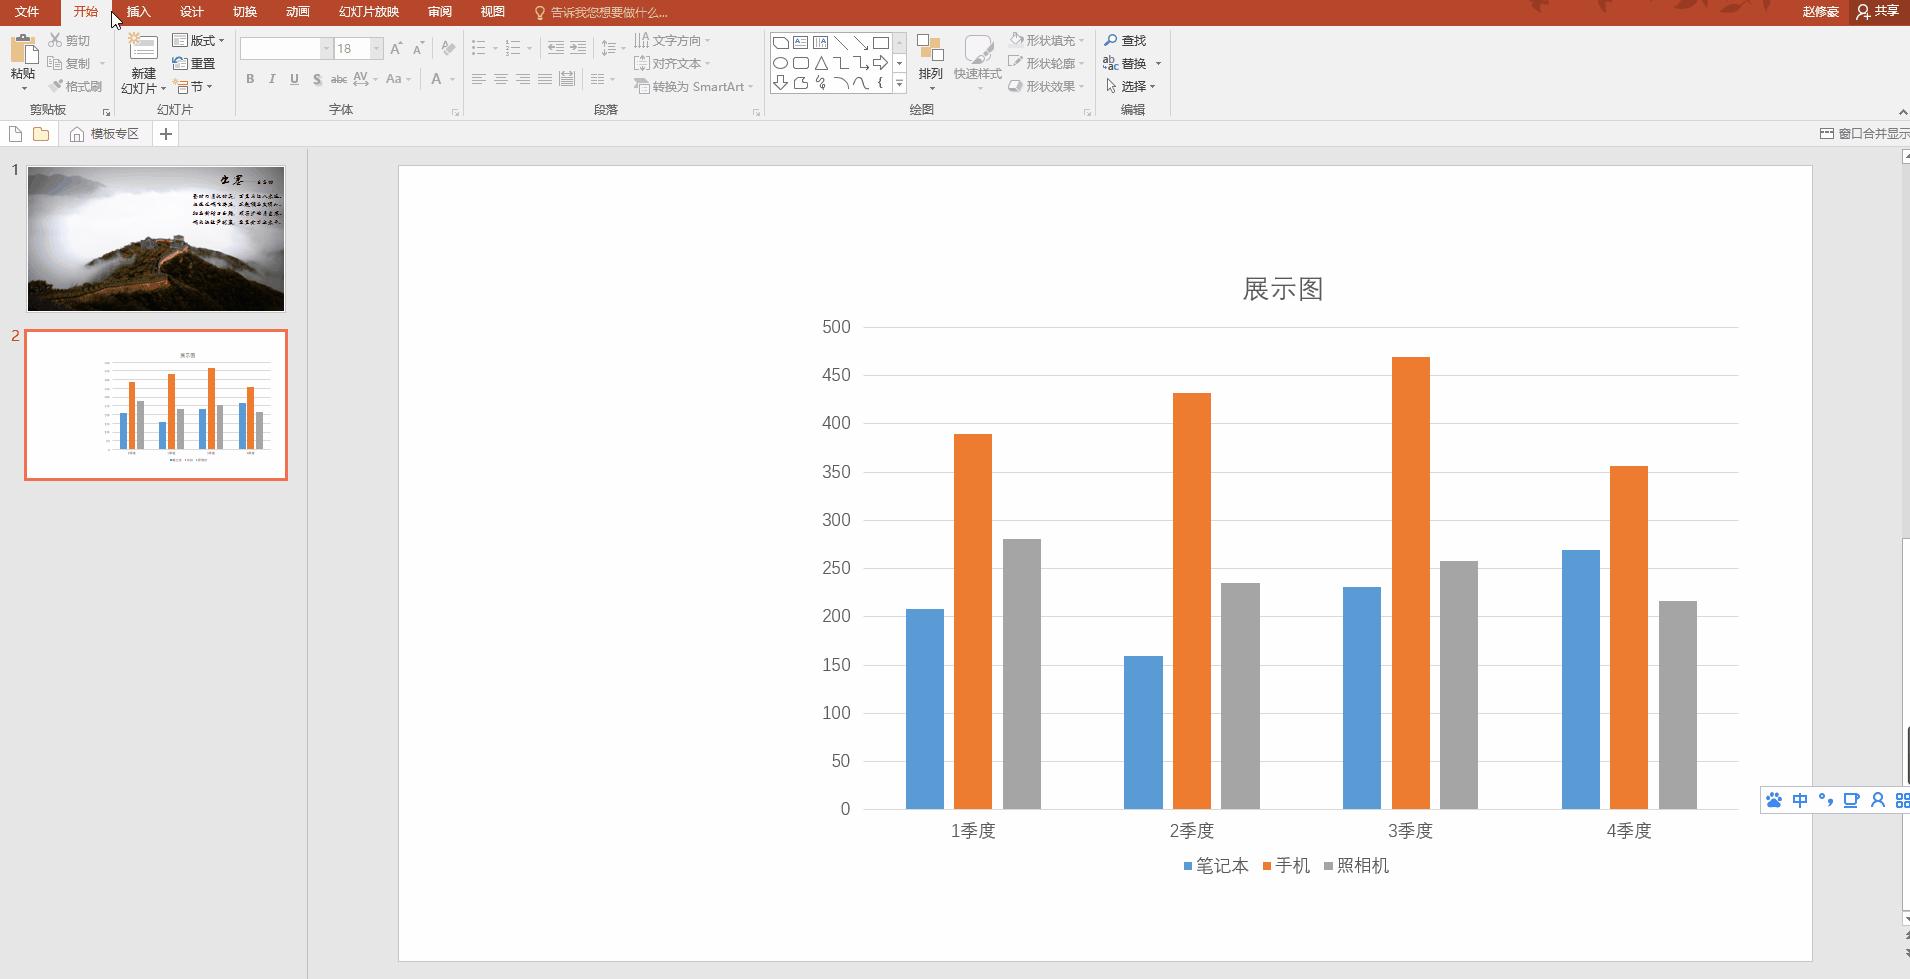Toggle Underline formatting
This screenshot has height=979, width=1910.
point(294,79)
